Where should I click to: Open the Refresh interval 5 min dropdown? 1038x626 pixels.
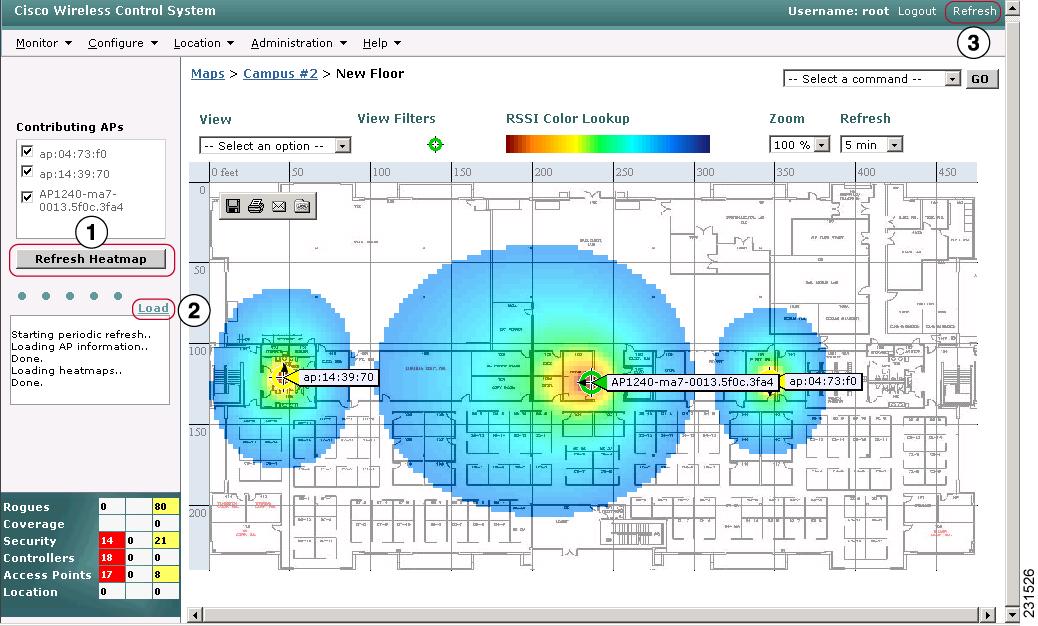point(871,144)
